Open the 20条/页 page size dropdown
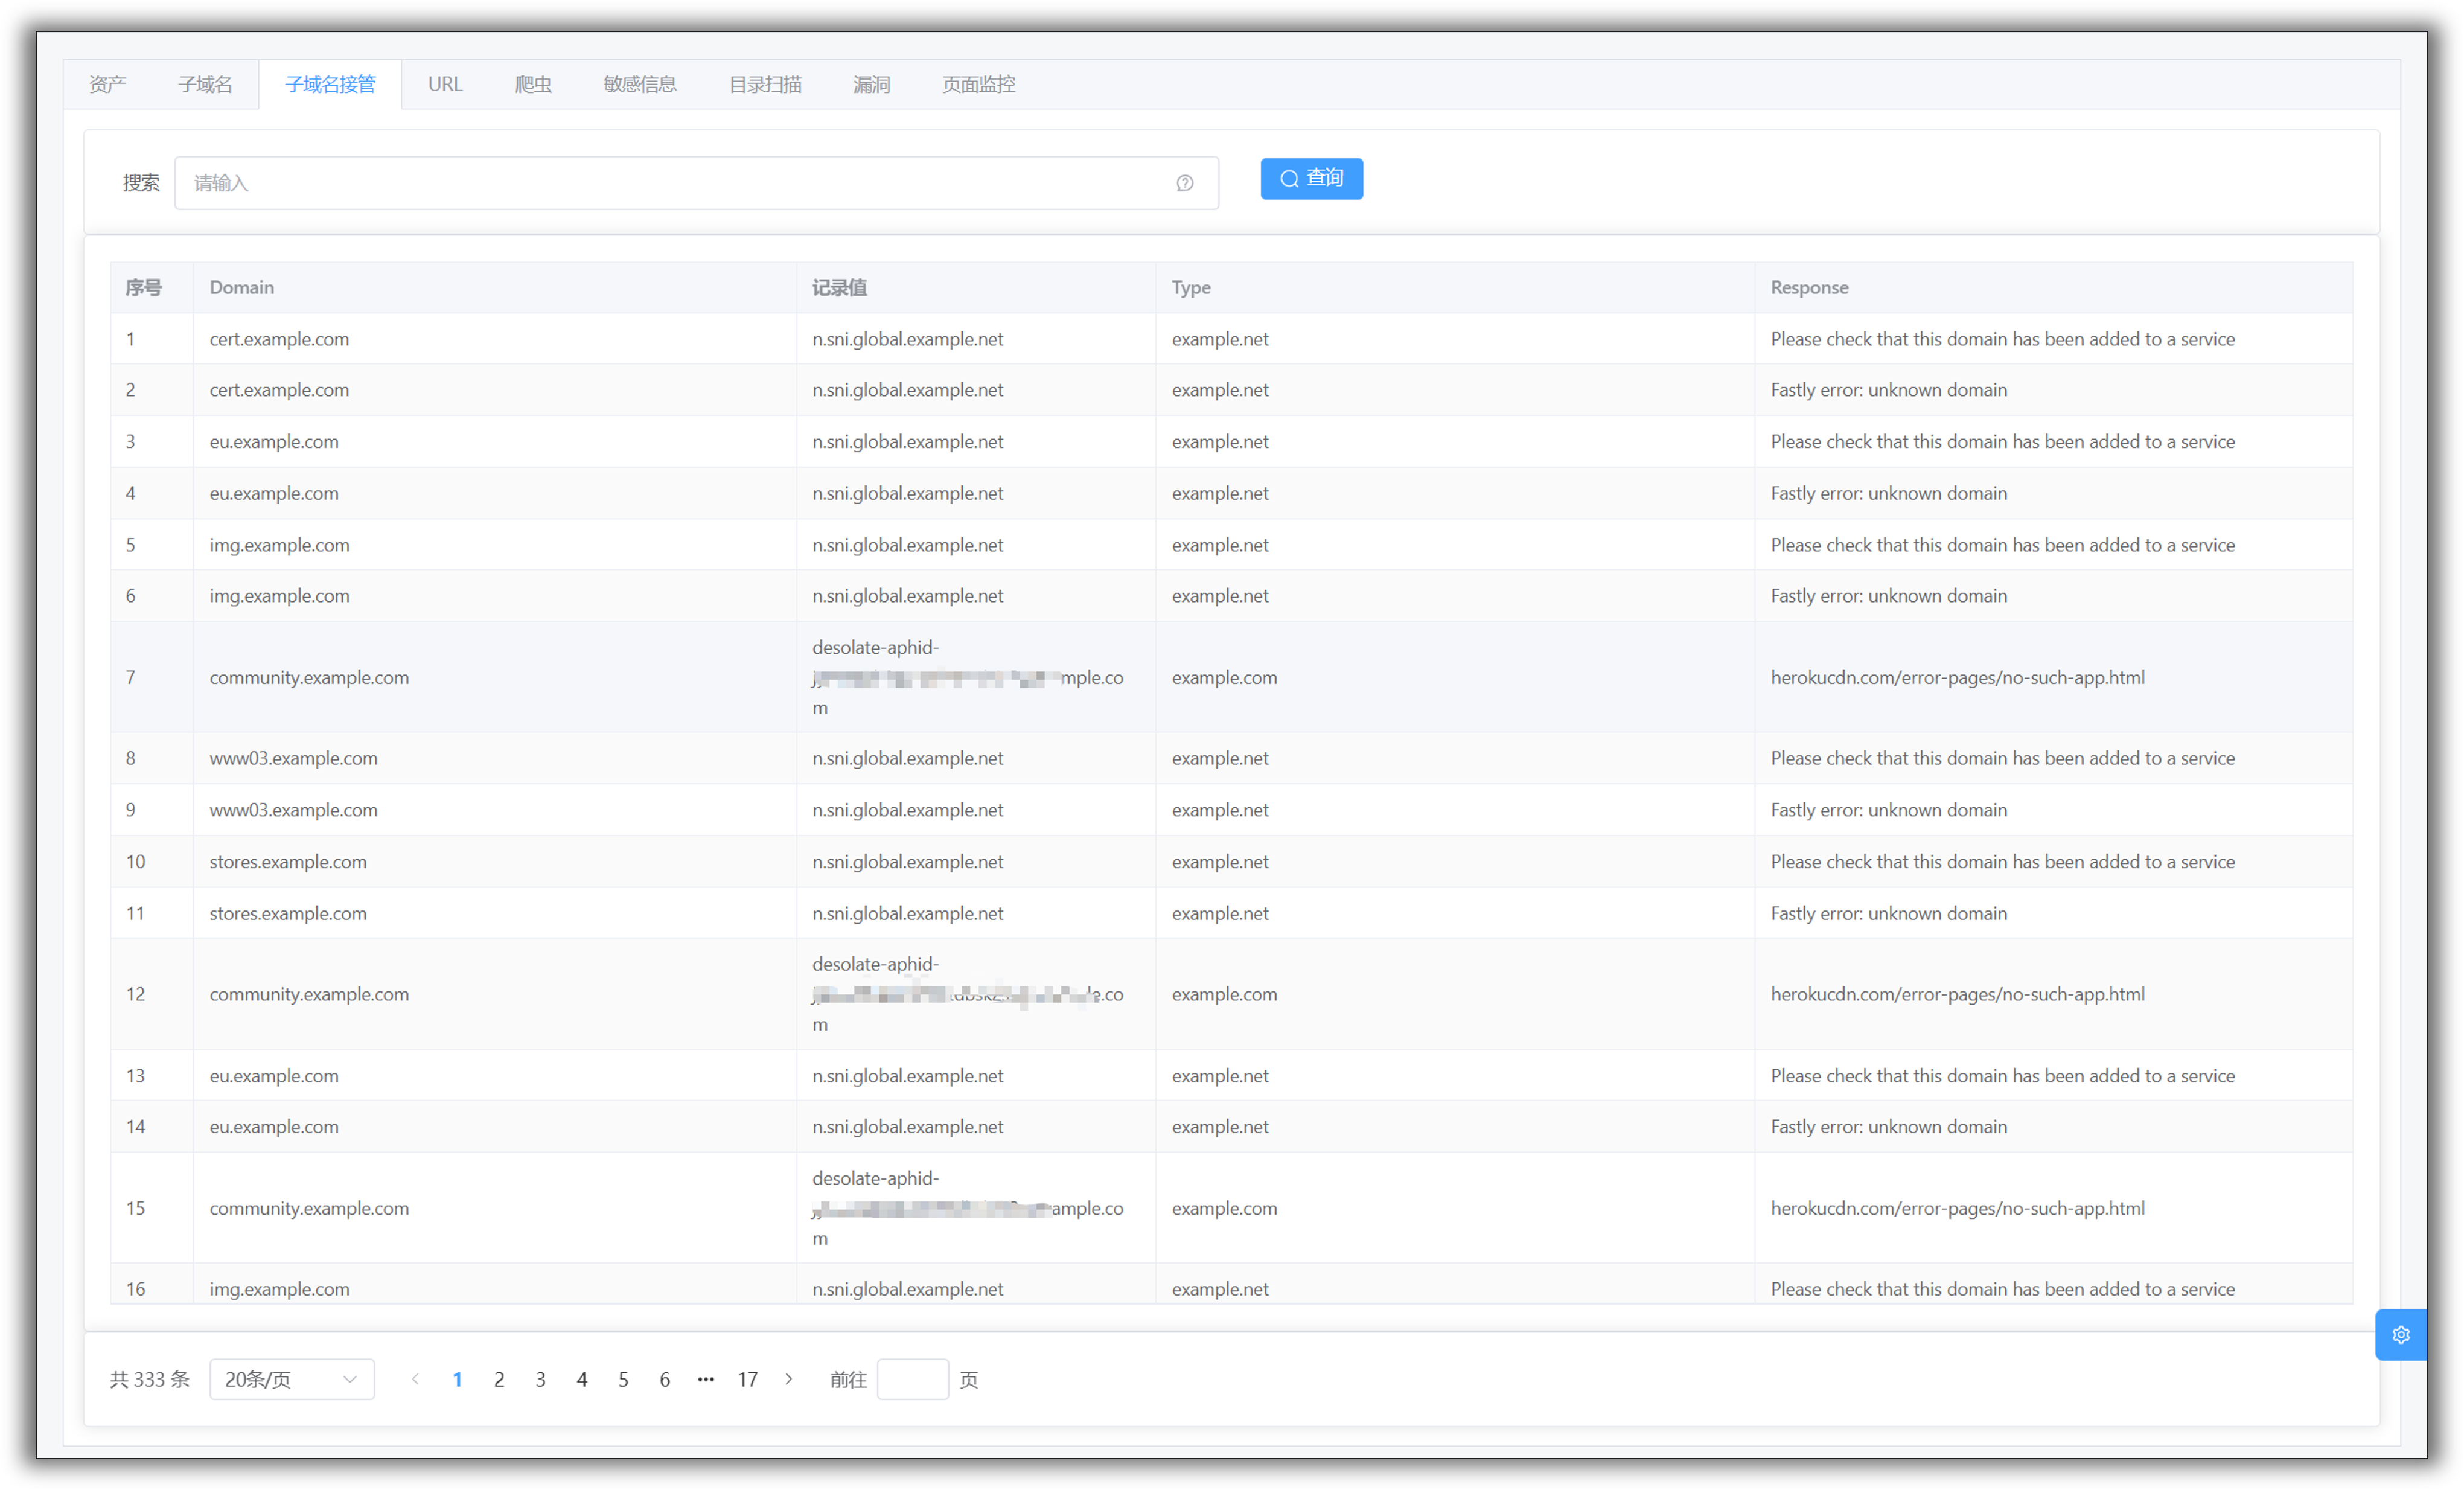 coord(291,1379)
